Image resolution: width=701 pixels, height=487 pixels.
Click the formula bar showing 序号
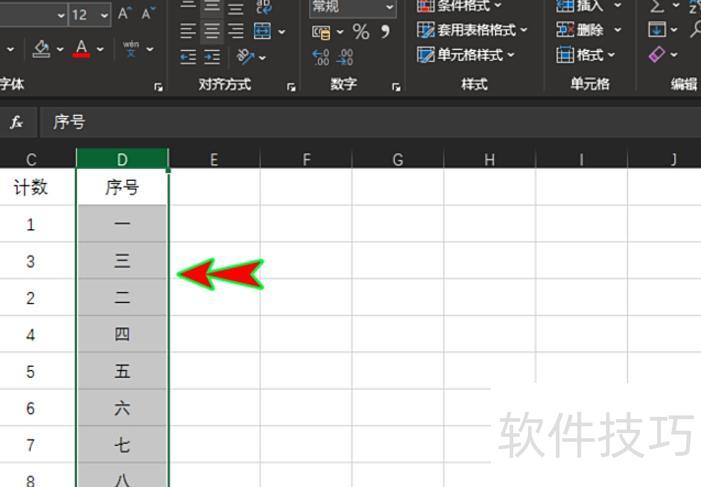pyautogui.click(x=370, y=122)
